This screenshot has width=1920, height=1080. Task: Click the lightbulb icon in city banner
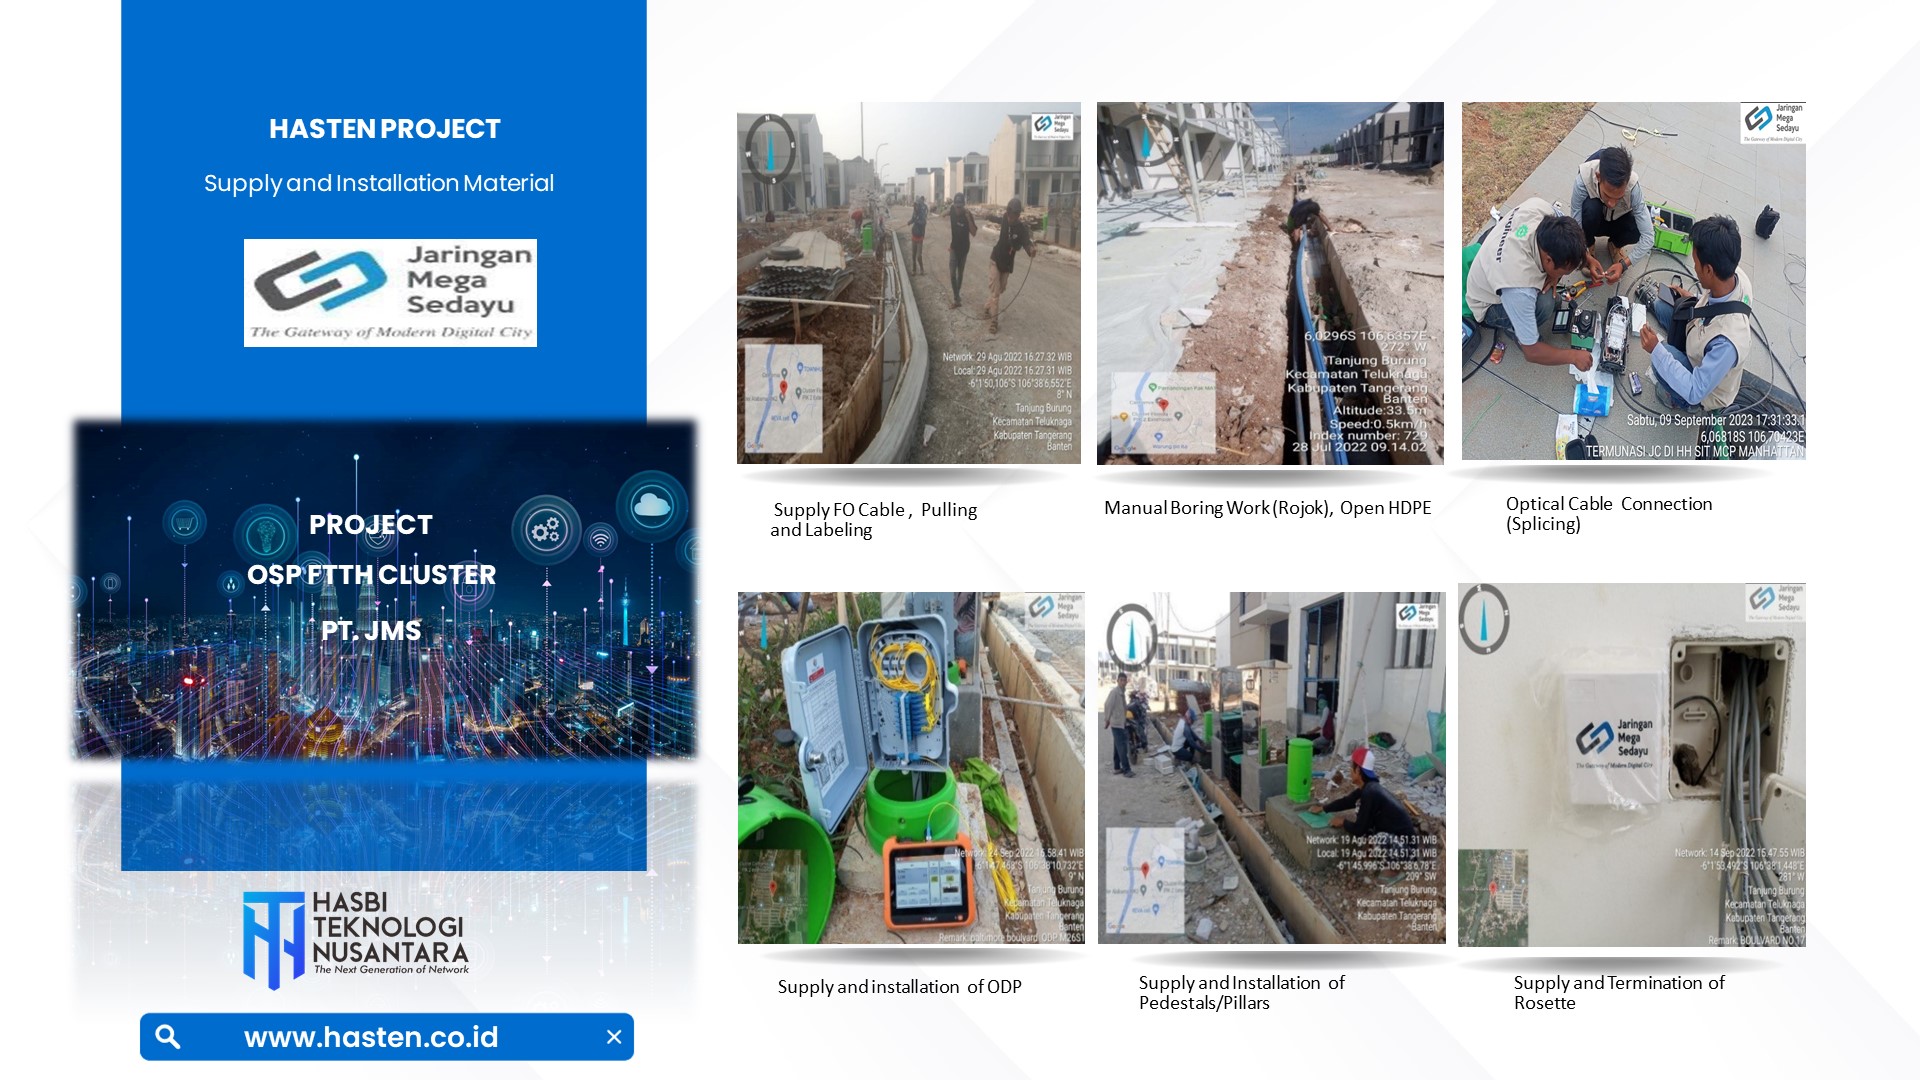266,536
